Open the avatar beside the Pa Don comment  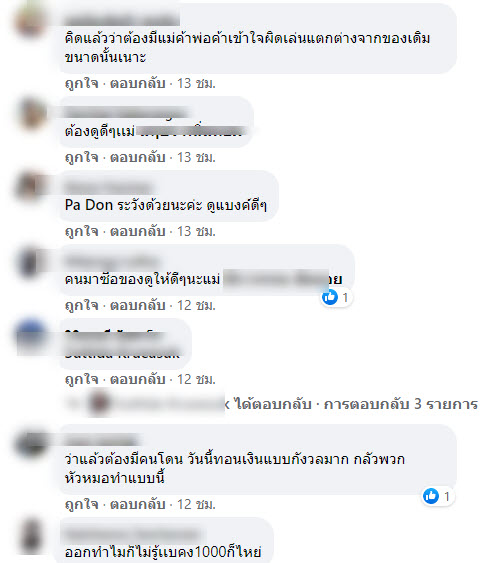pyautogui.click(x=31, y=187)
